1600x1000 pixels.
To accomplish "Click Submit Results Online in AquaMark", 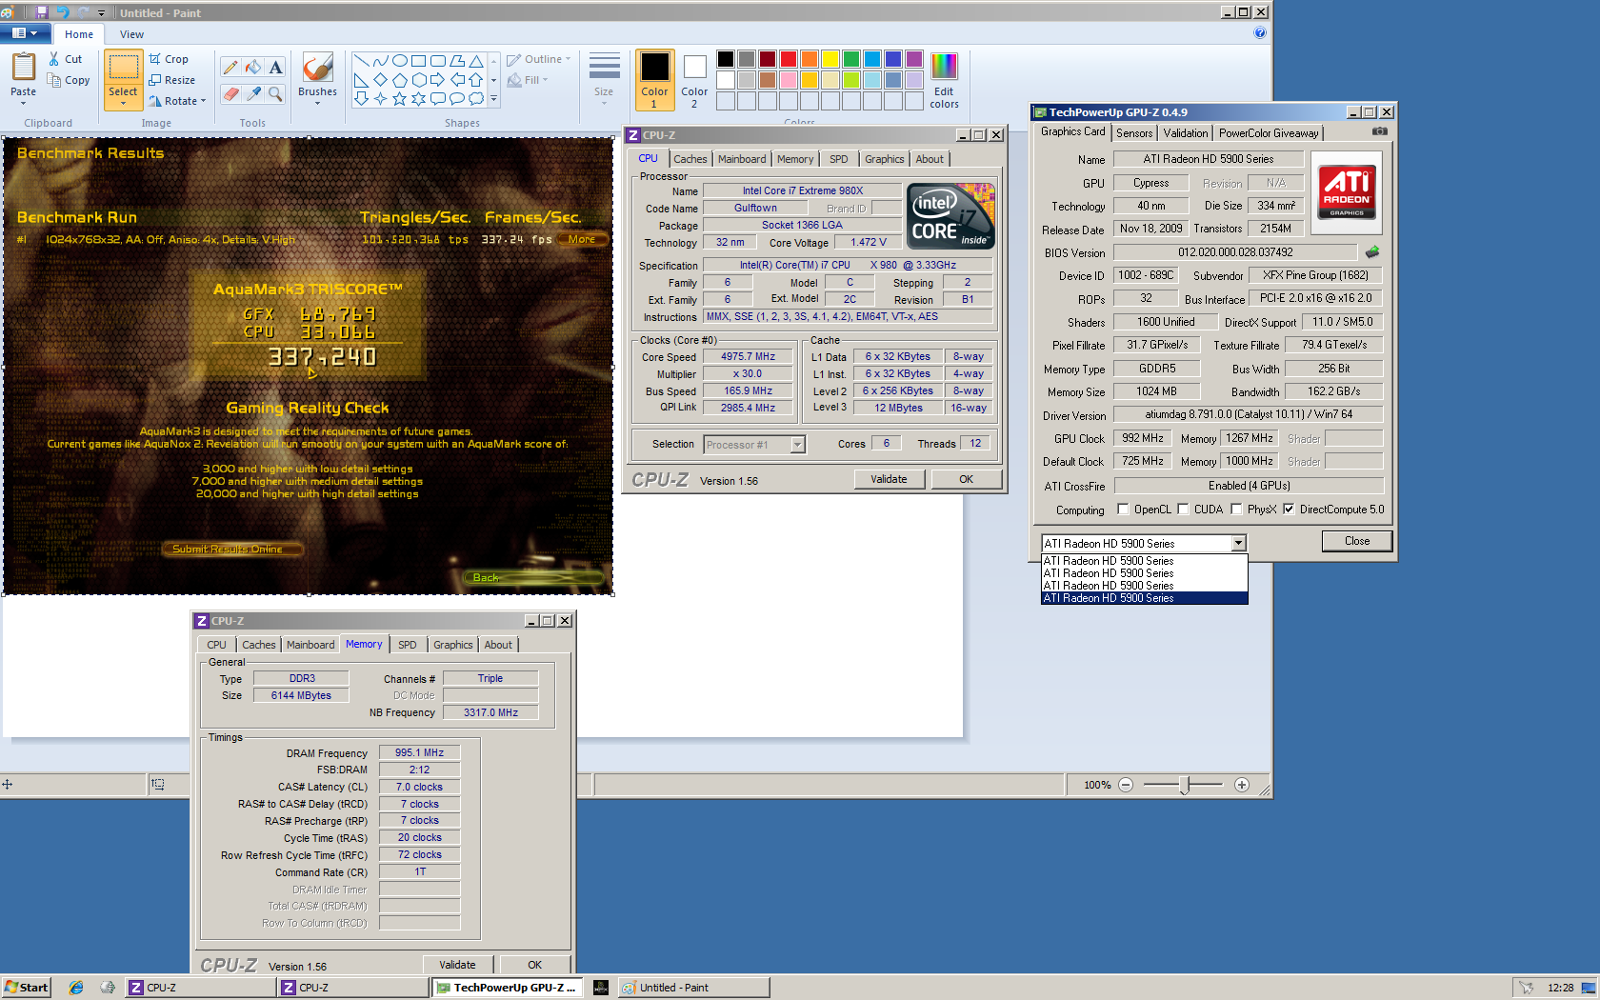I will (x=232, y=549).
